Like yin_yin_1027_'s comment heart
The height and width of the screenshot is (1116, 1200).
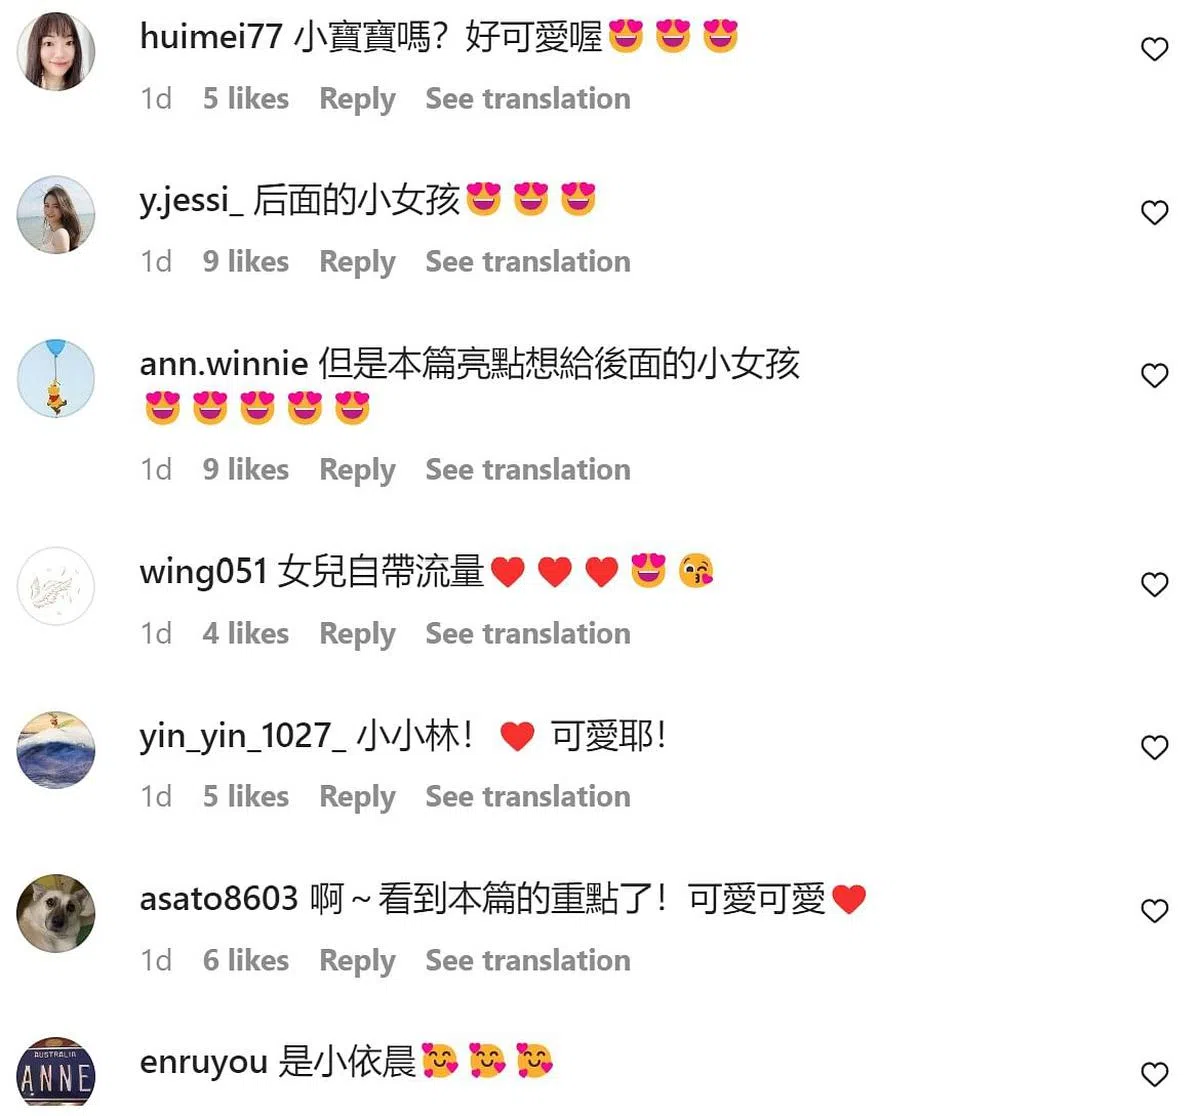(1154, 747)
